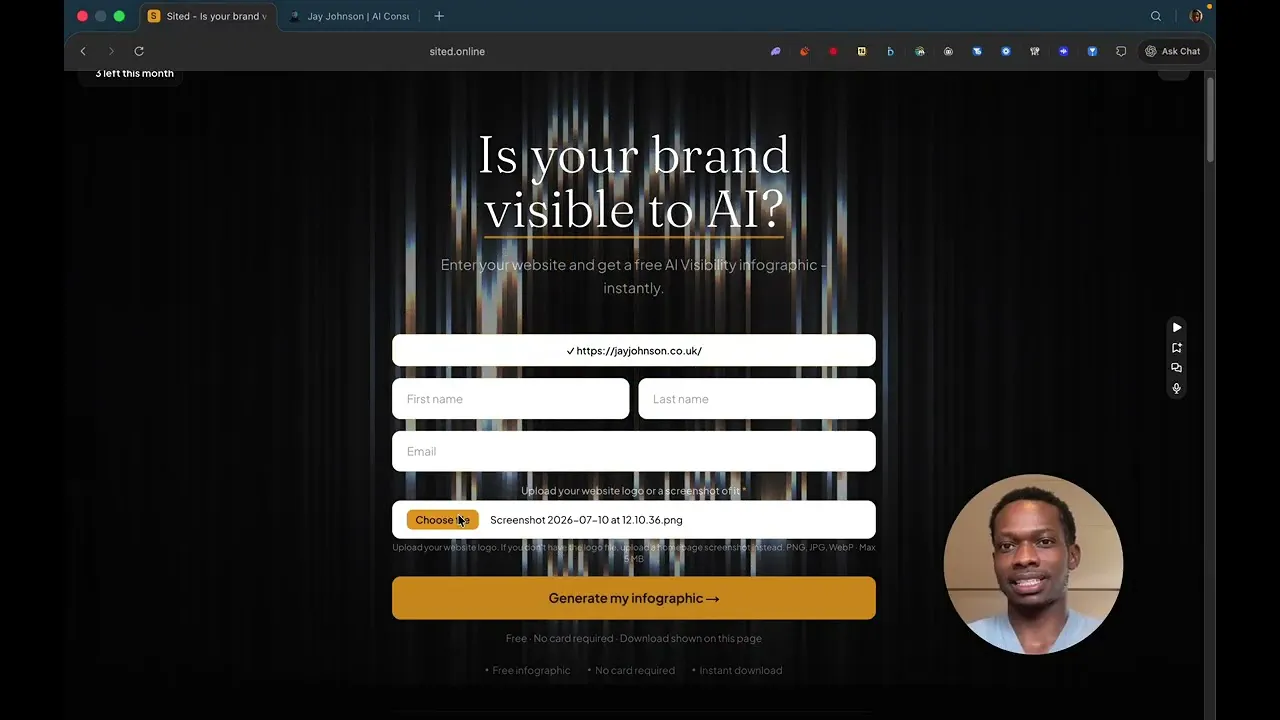
Task: Click the website URL field showing jayjohnson.co.uk
Action: tap(634, 351)
